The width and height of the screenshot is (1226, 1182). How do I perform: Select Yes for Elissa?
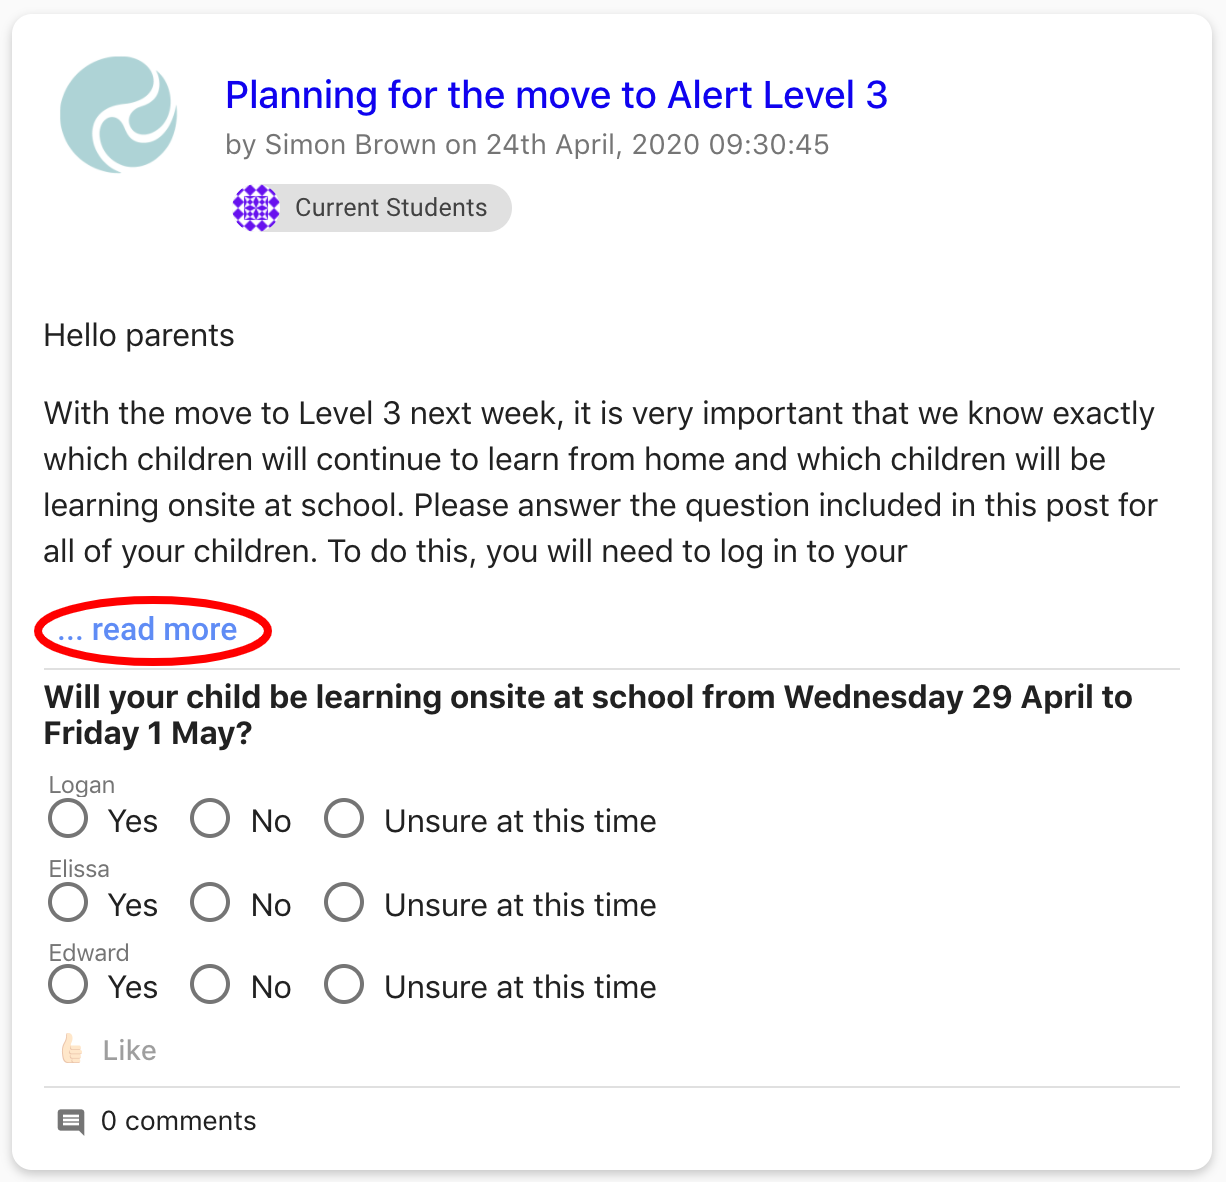[x=69, y=903]
